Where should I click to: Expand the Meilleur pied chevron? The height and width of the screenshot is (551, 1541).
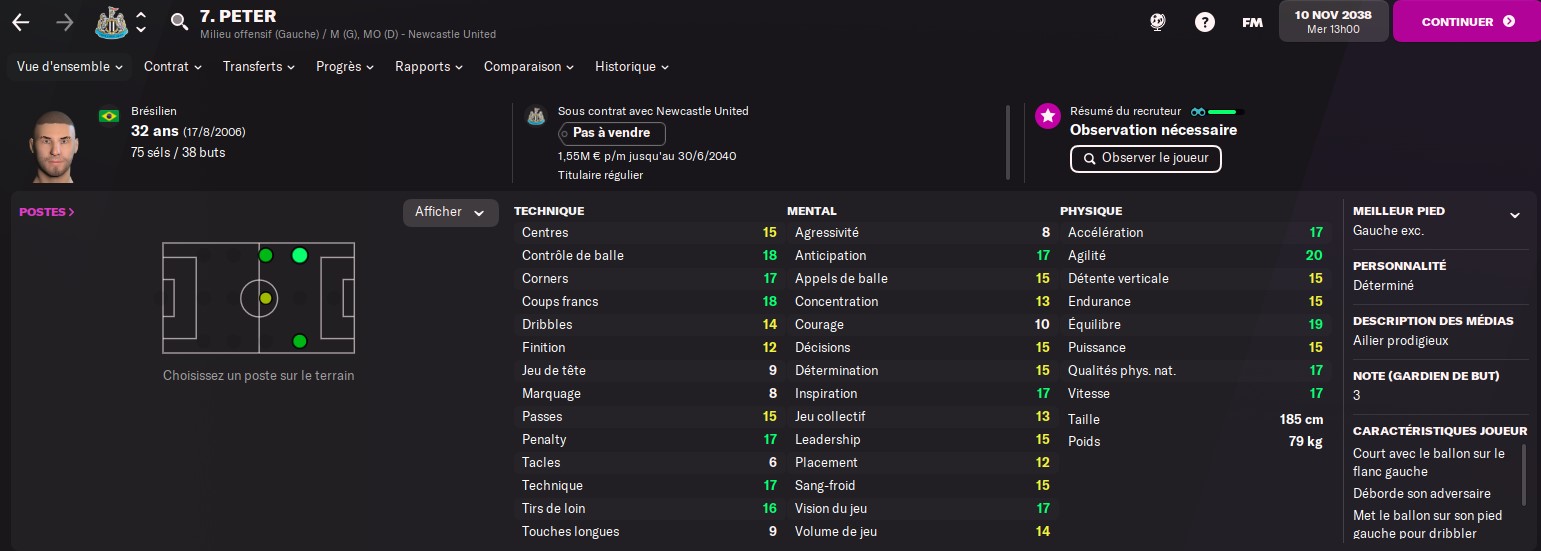[1515, 215]
